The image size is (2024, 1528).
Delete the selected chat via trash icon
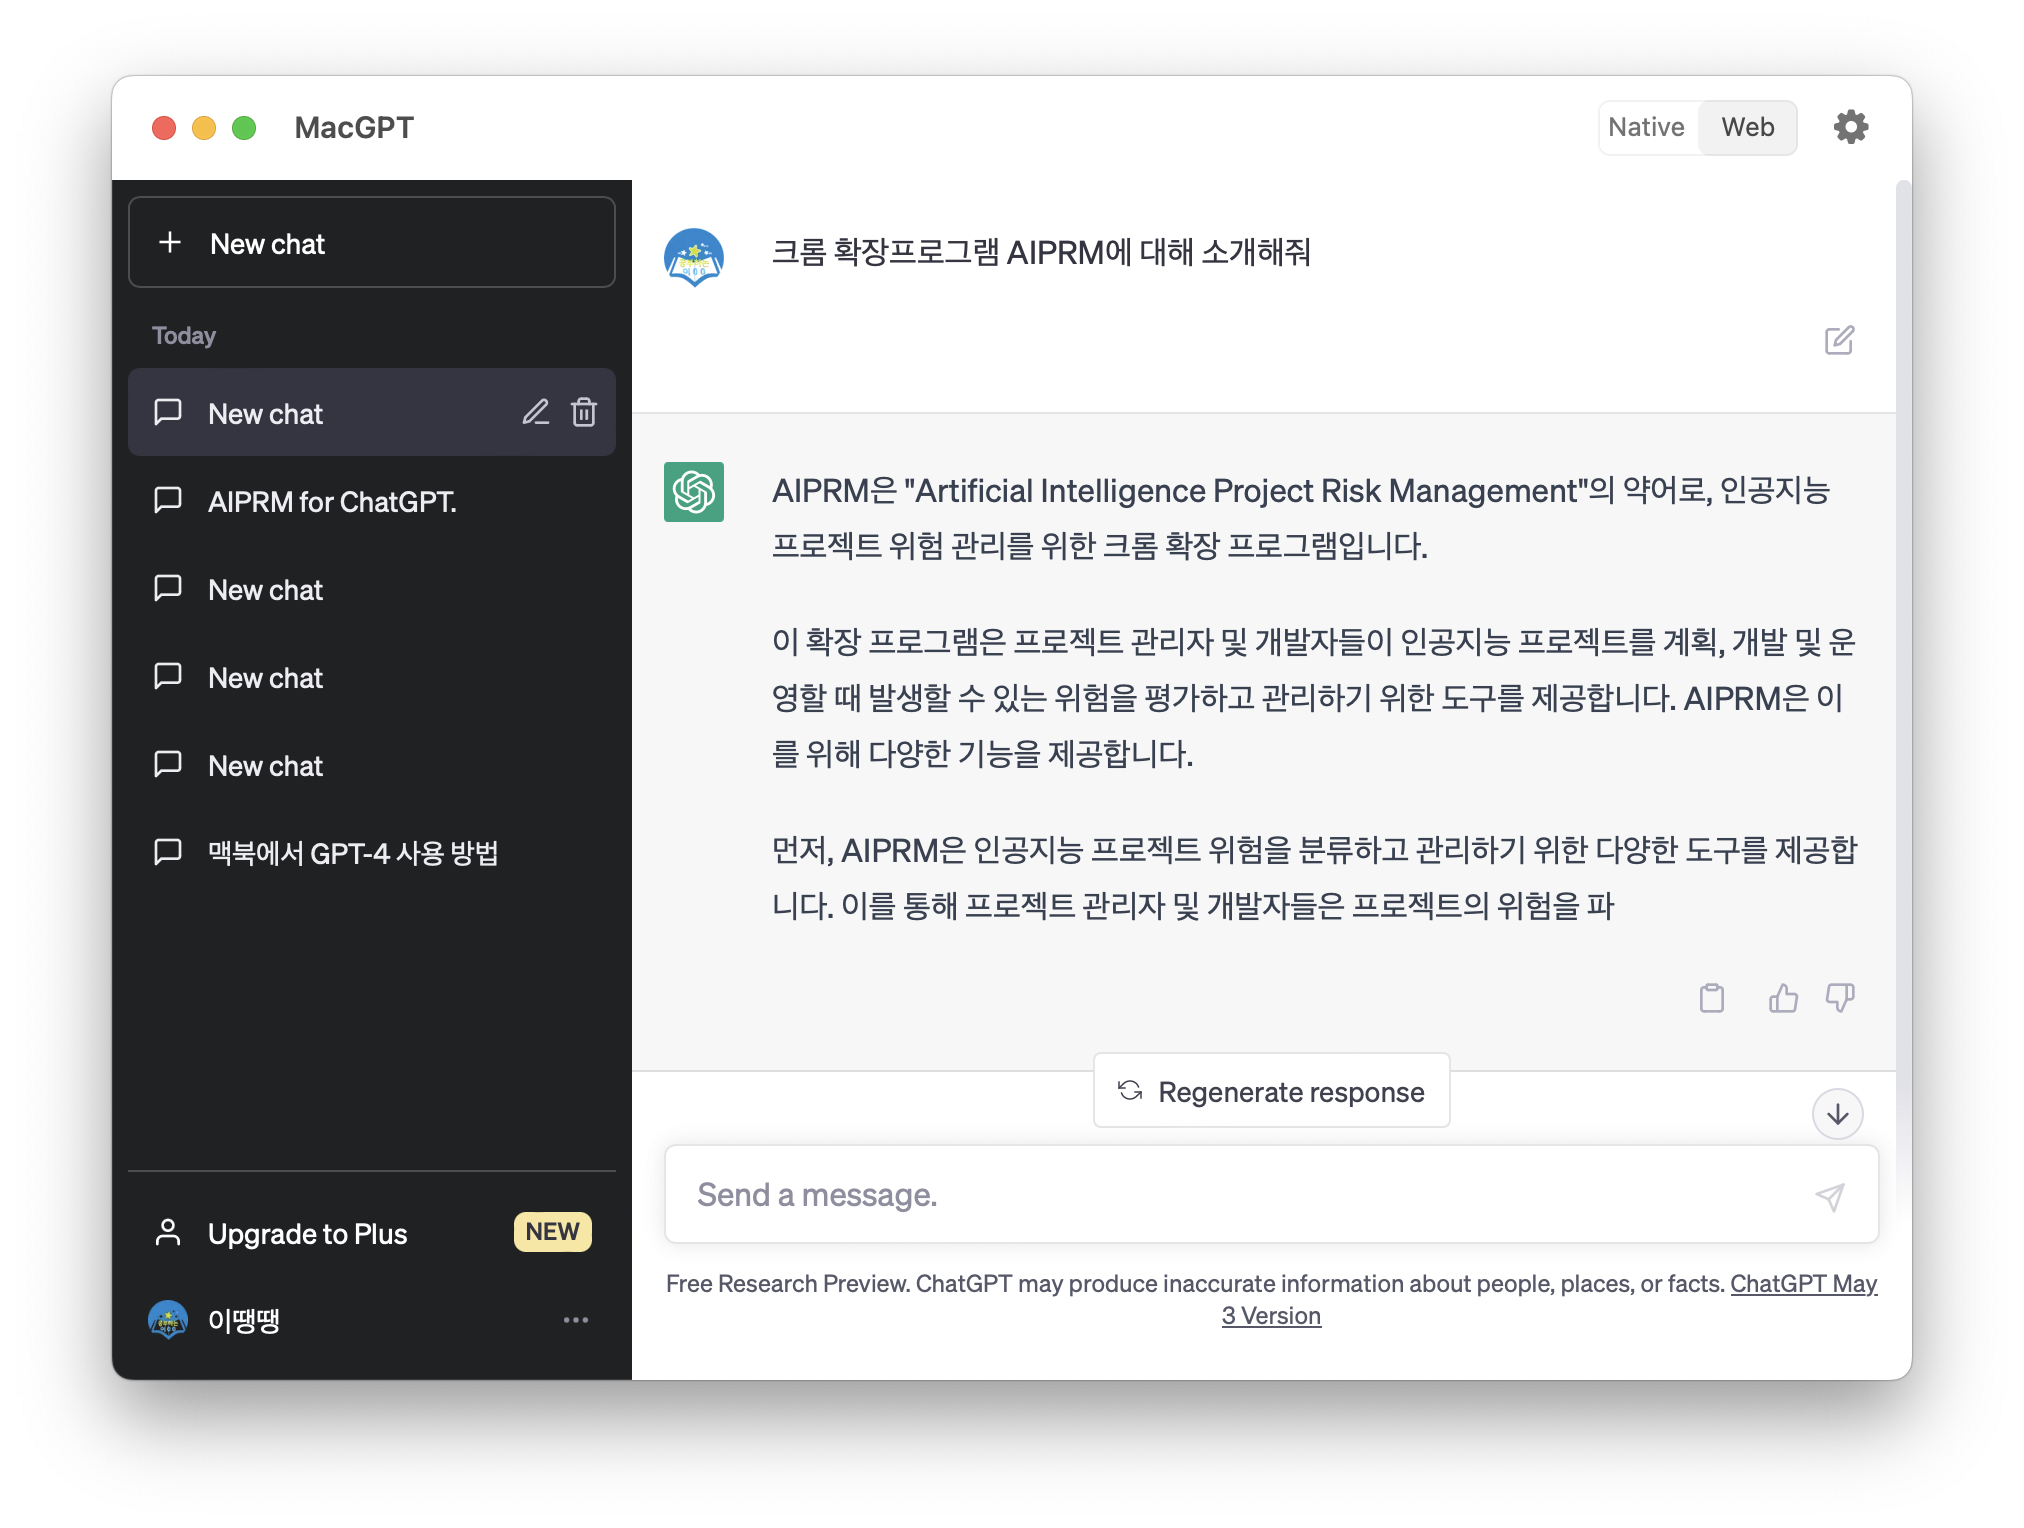tap(584, 412)
